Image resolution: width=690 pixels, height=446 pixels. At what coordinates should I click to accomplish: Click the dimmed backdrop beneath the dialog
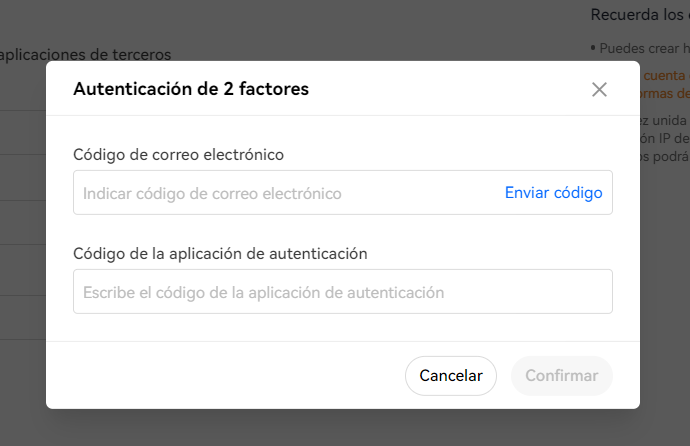[343, 429]
